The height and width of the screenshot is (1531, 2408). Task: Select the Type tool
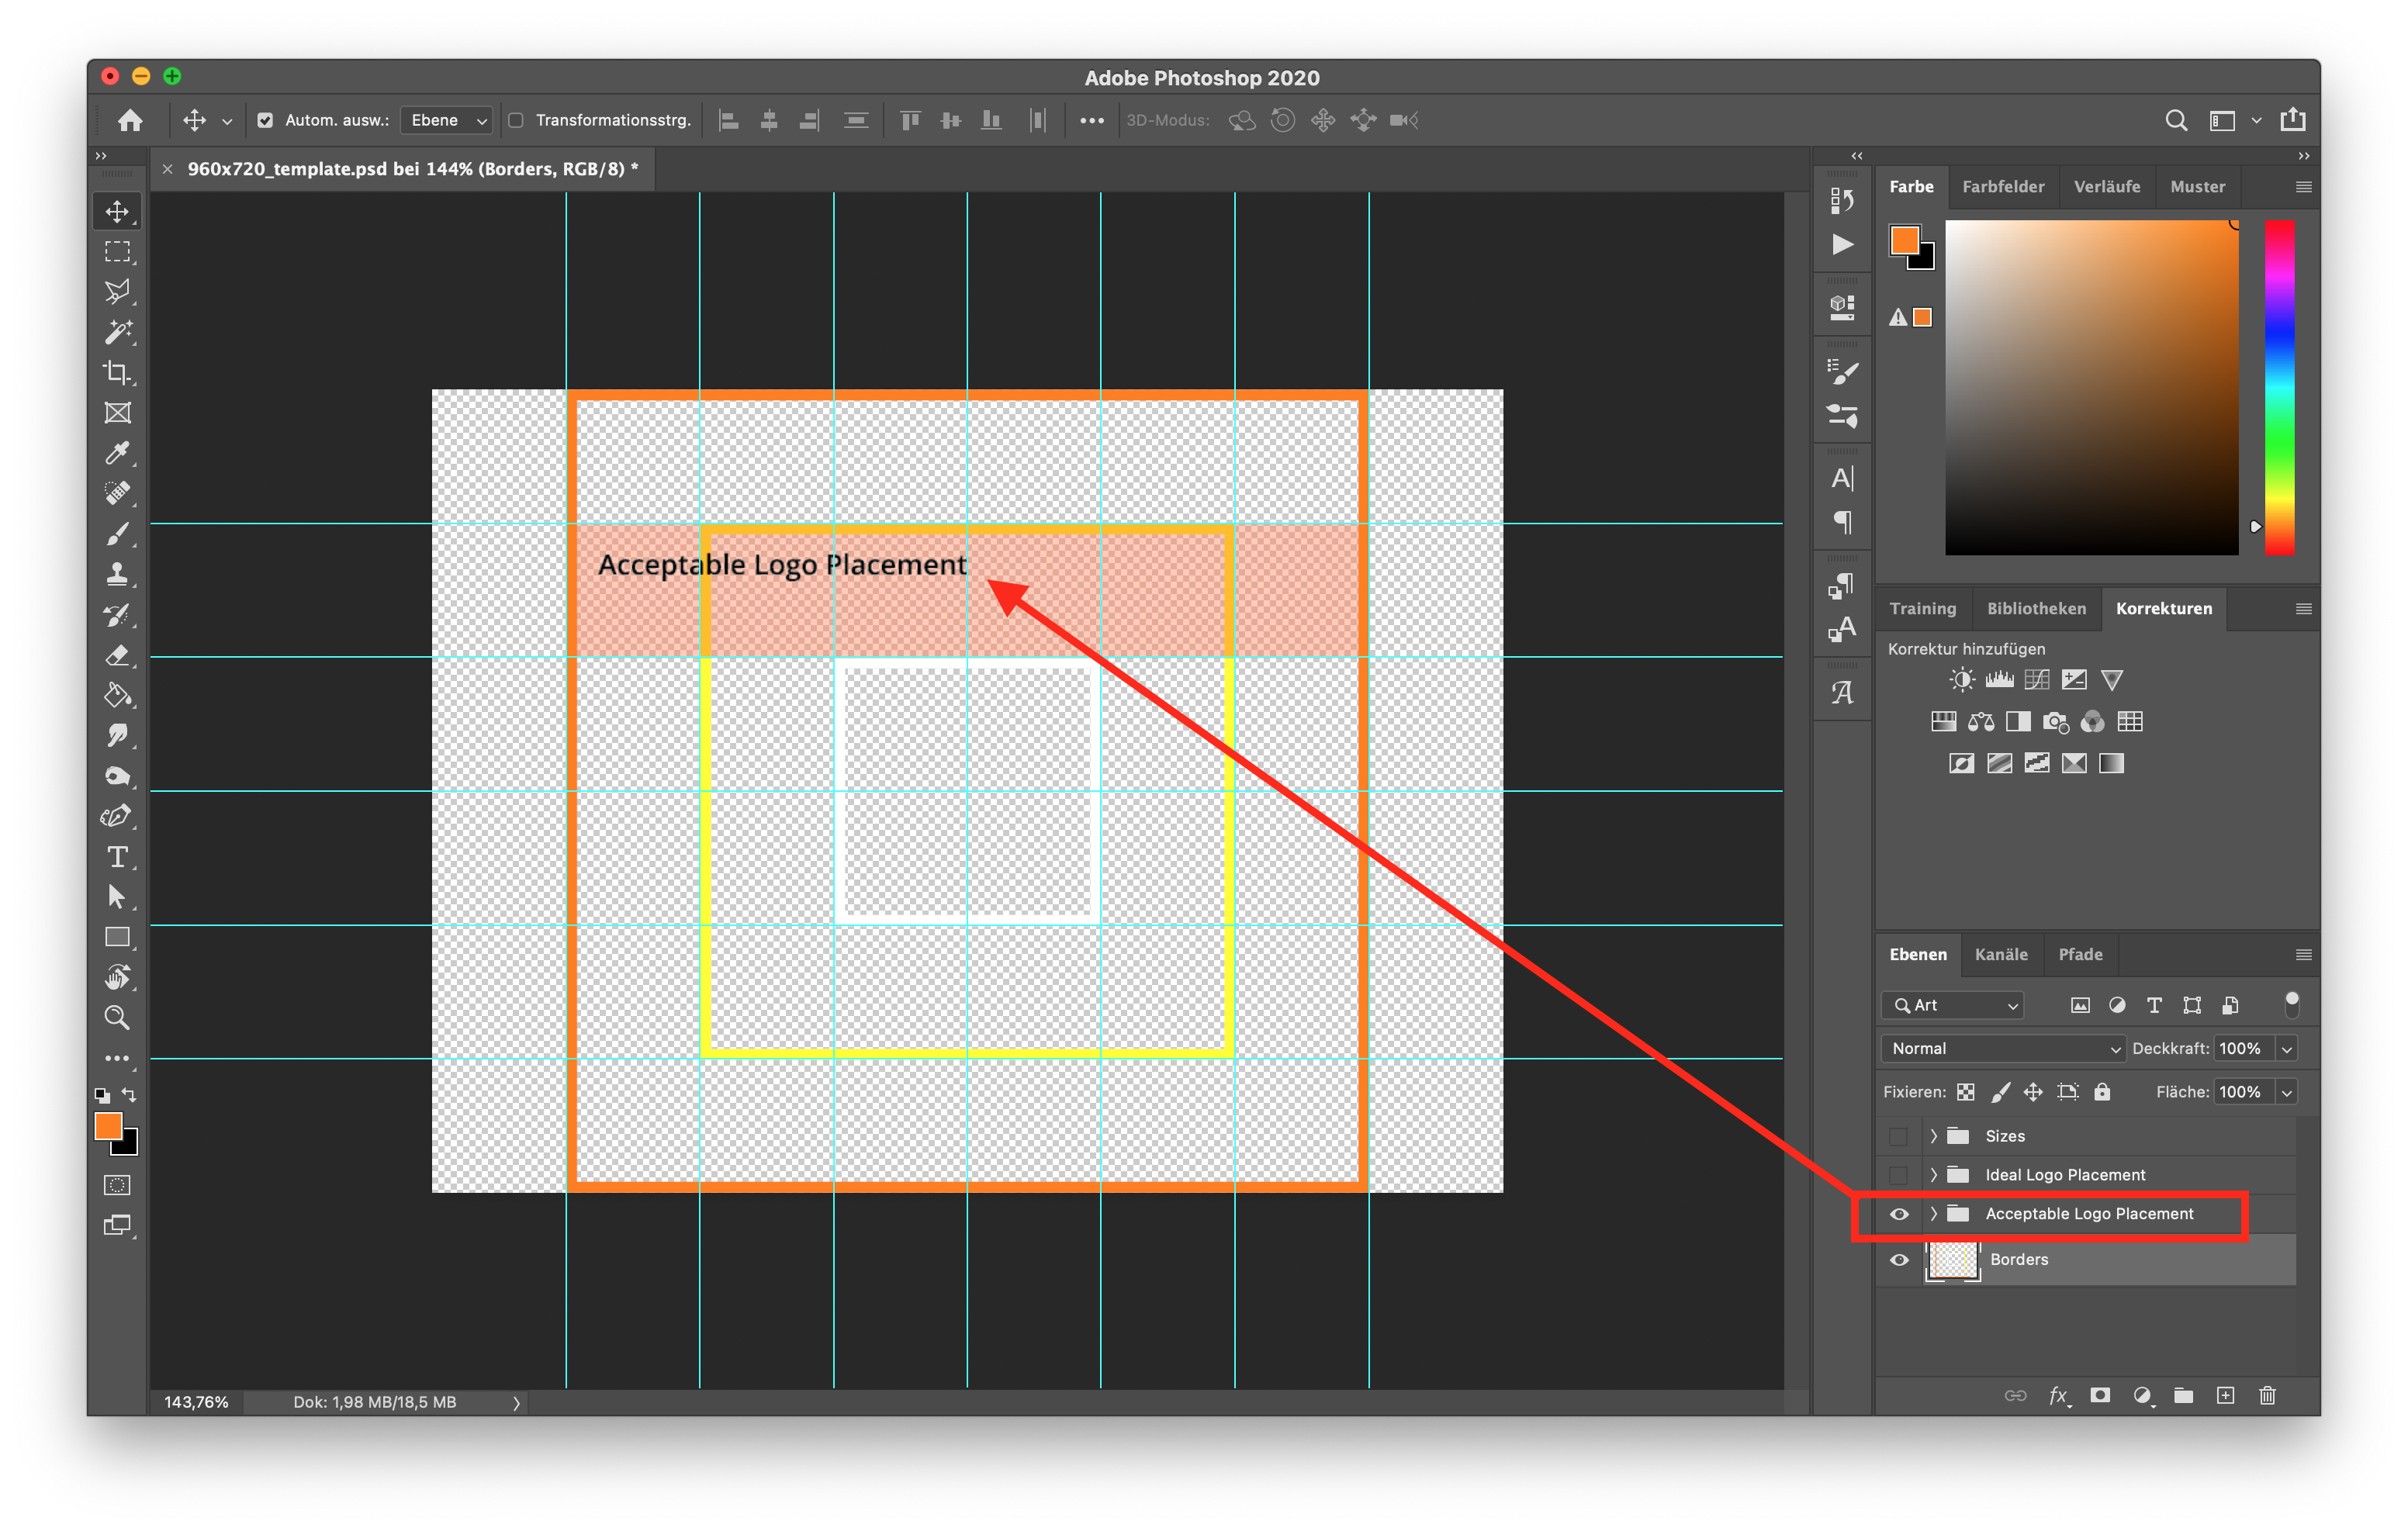(117, 857)
